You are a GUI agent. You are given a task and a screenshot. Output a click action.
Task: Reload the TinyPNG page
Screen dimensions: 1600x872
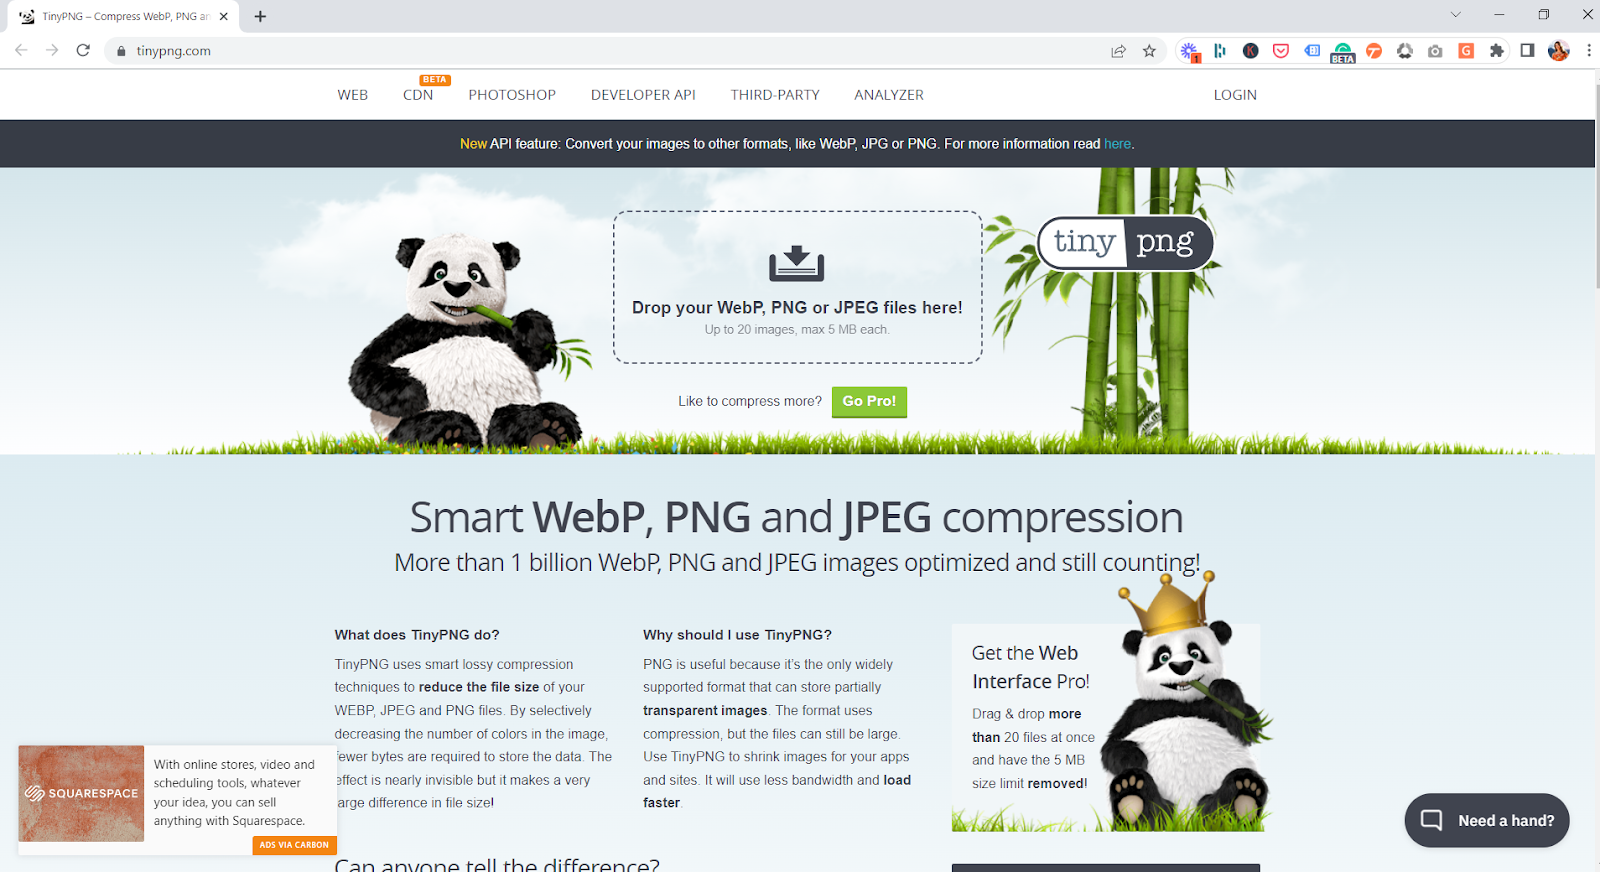tap(83, 50)
